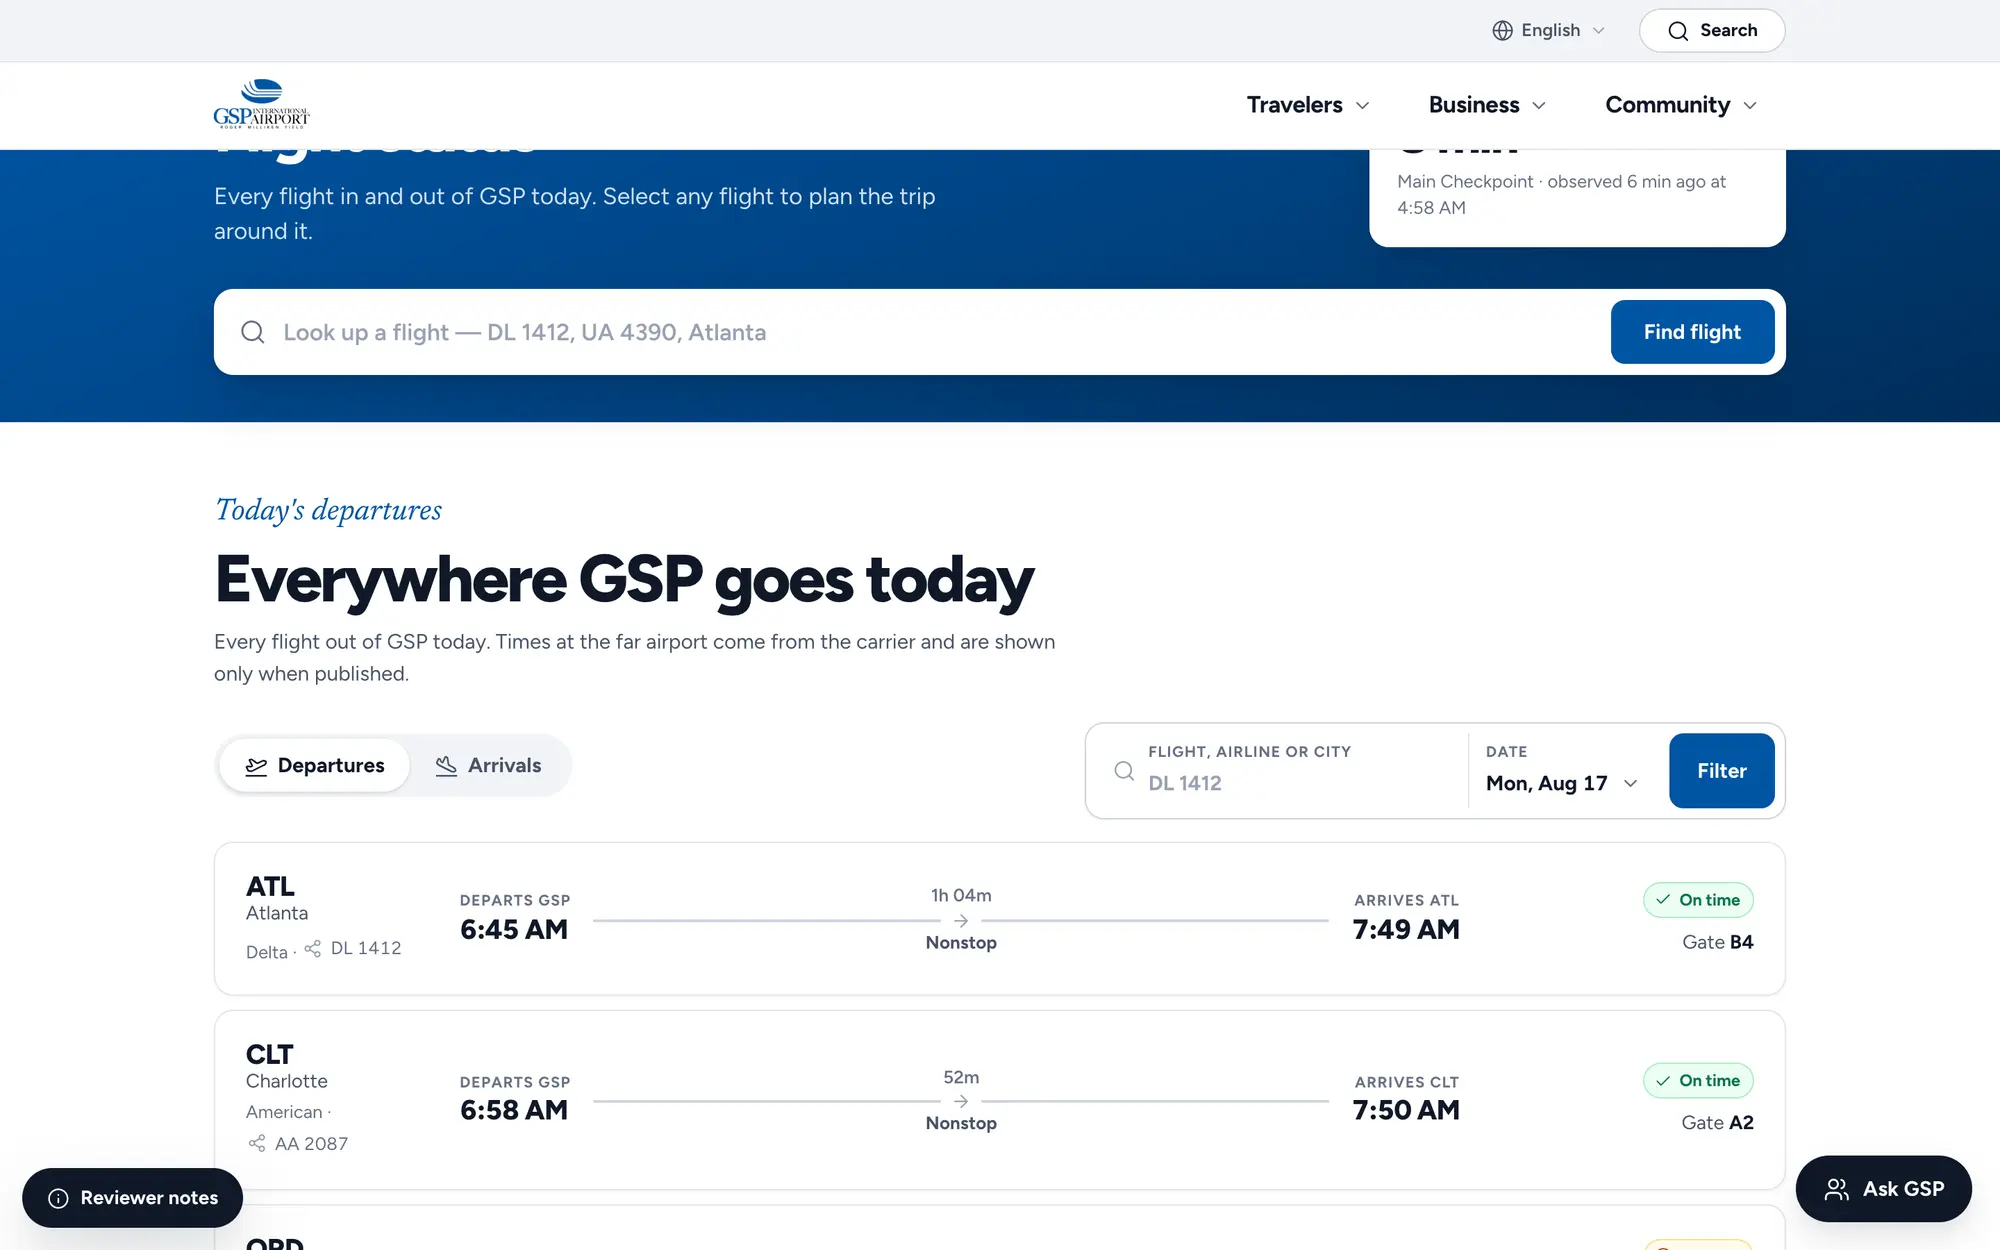Click the Filter button
Image resolution: width=2000 pixels, height=1250 pixels.
pos(1721,771)
